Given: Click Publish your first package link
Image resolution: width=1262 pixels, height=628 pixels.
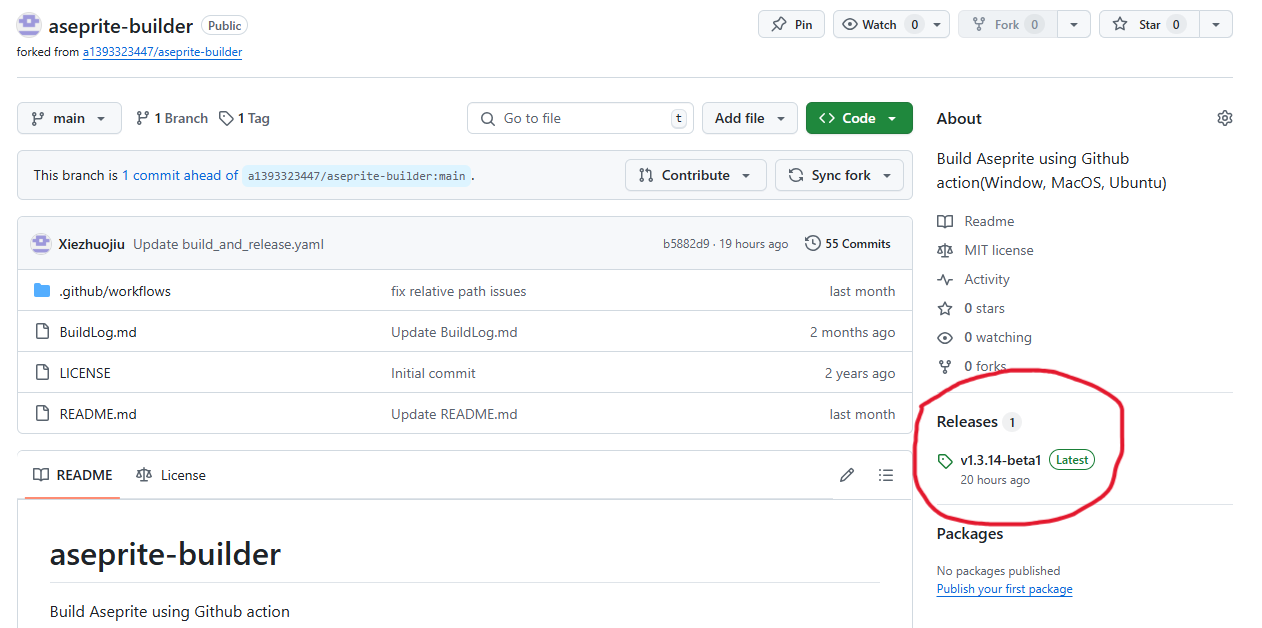Looking at the screenshot, I should 1004,589.
